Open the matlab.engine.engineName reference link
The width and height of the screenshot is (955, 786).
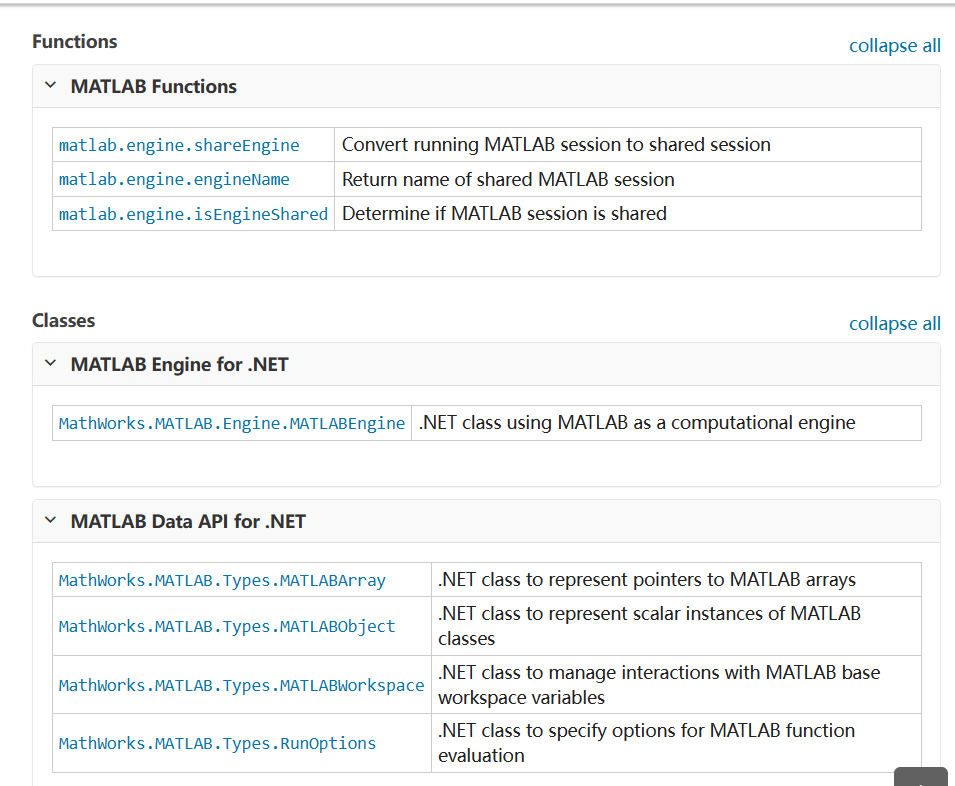174,180
